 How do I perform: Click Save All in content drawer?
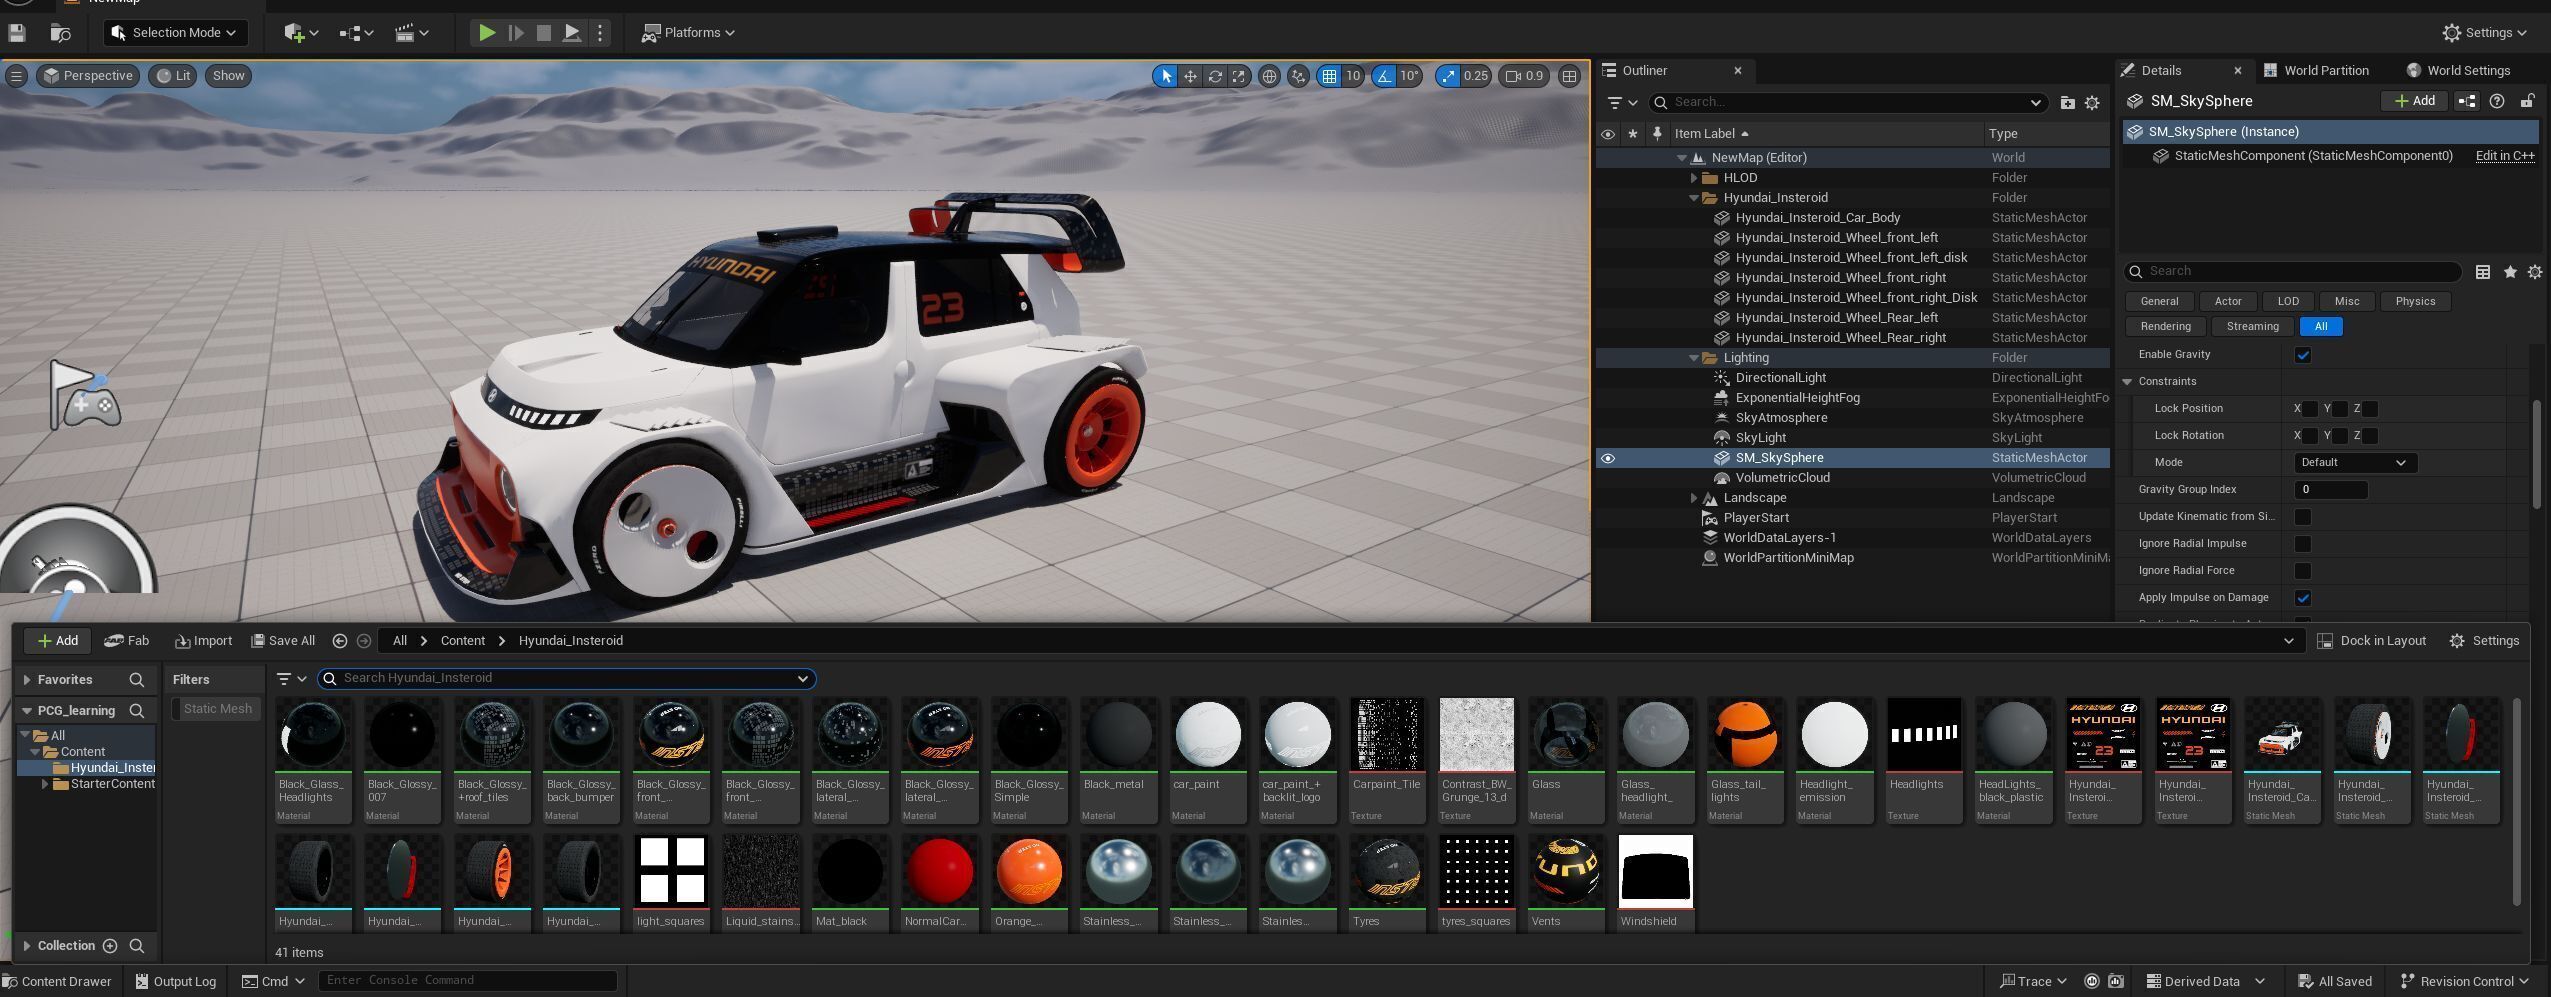283,641
